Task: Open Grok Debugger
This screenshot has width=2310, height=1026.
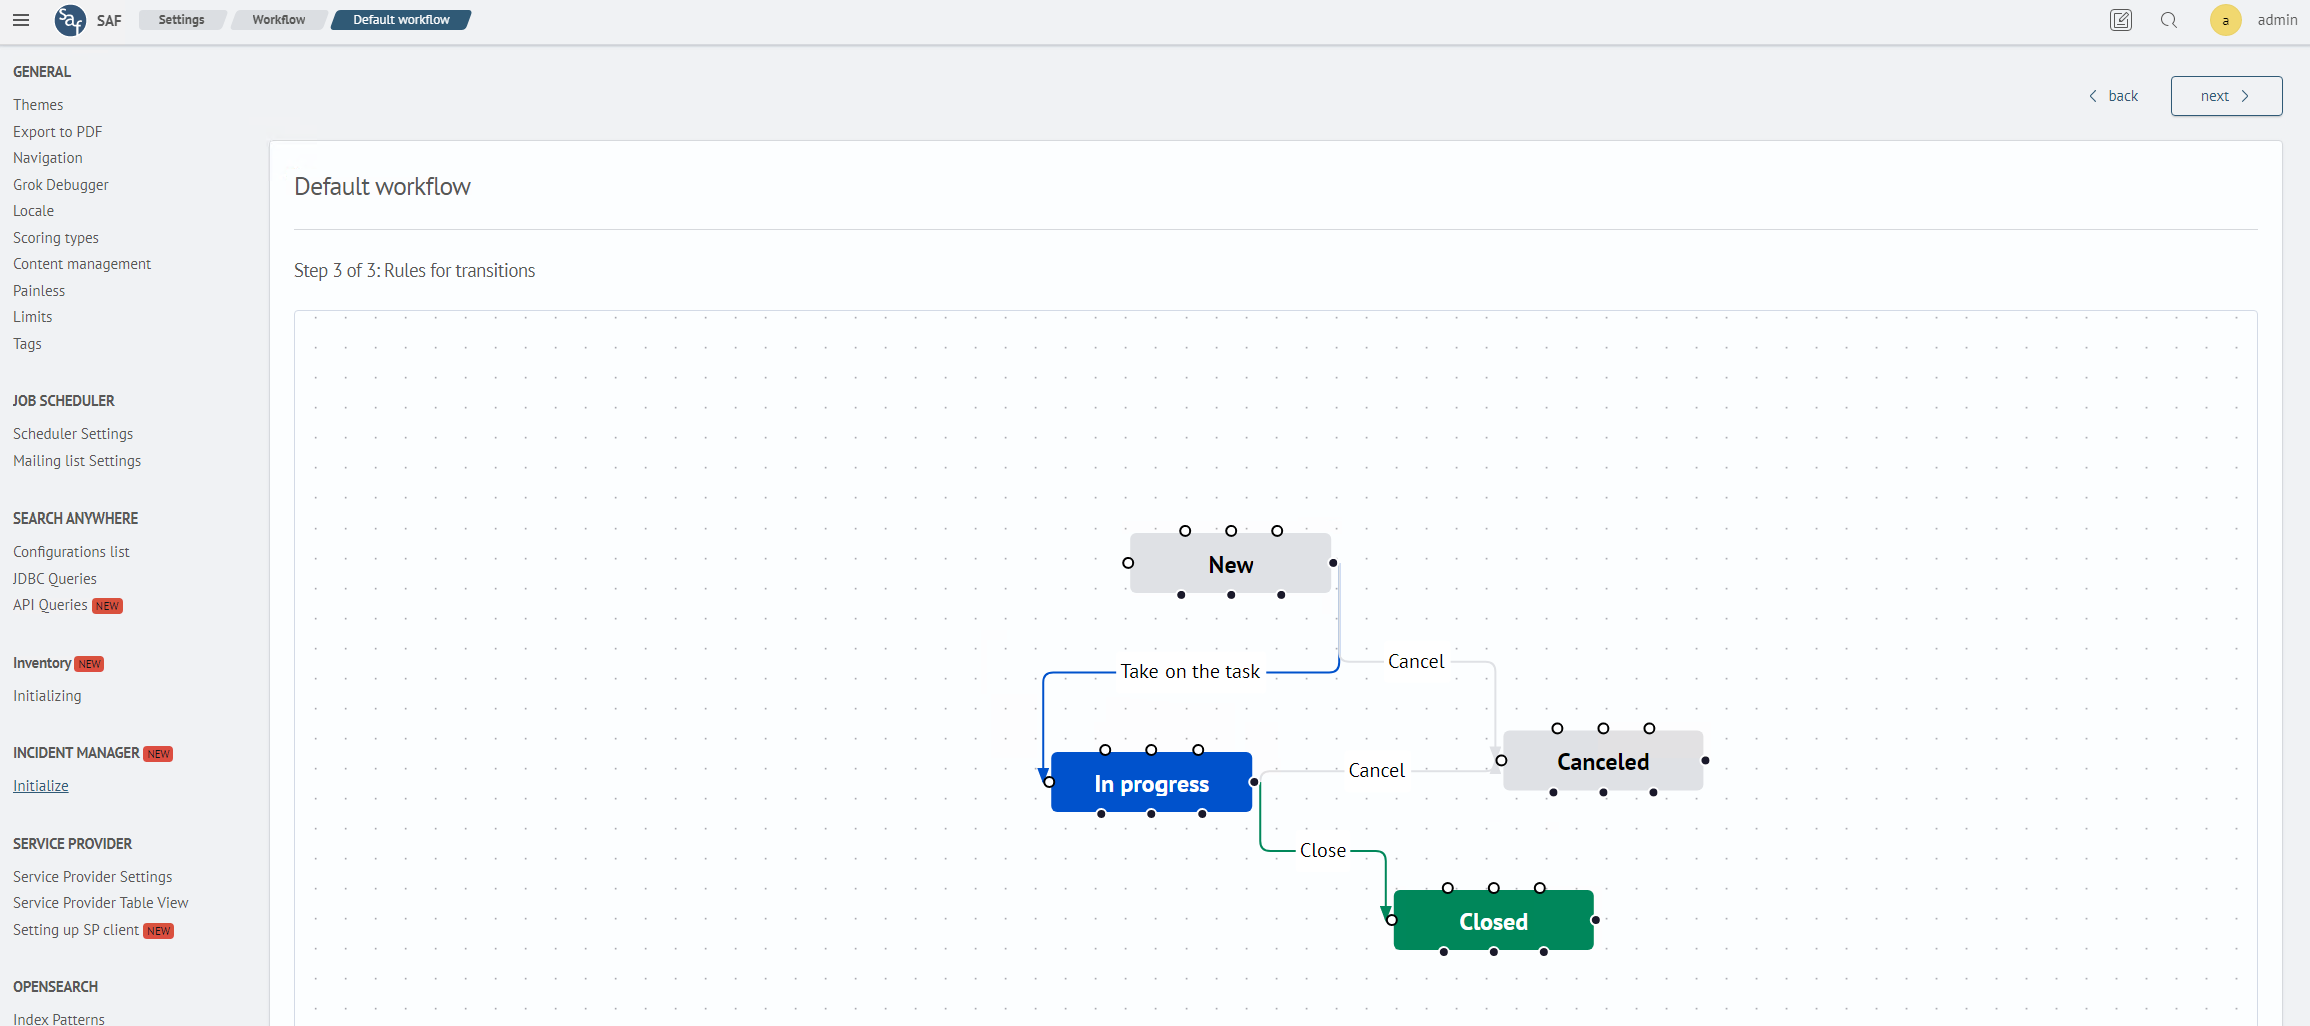Action: click(x=61, y=185)
